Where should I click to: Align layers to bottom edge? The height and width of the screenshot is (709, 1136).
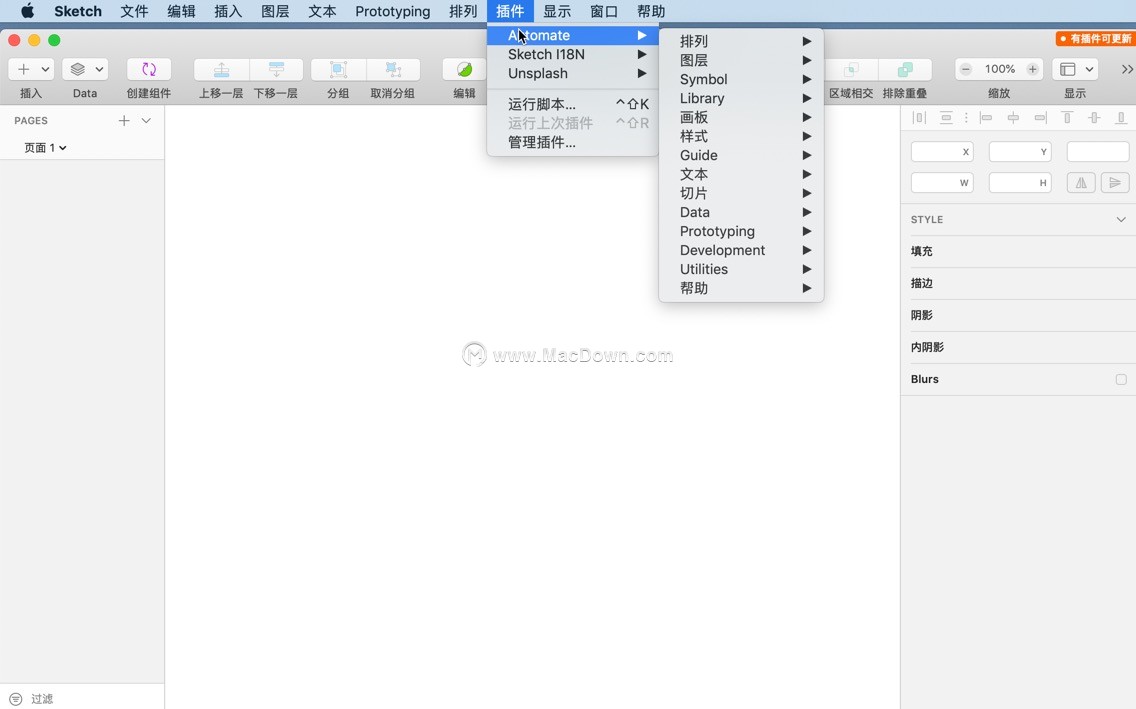coord(1121,117)
